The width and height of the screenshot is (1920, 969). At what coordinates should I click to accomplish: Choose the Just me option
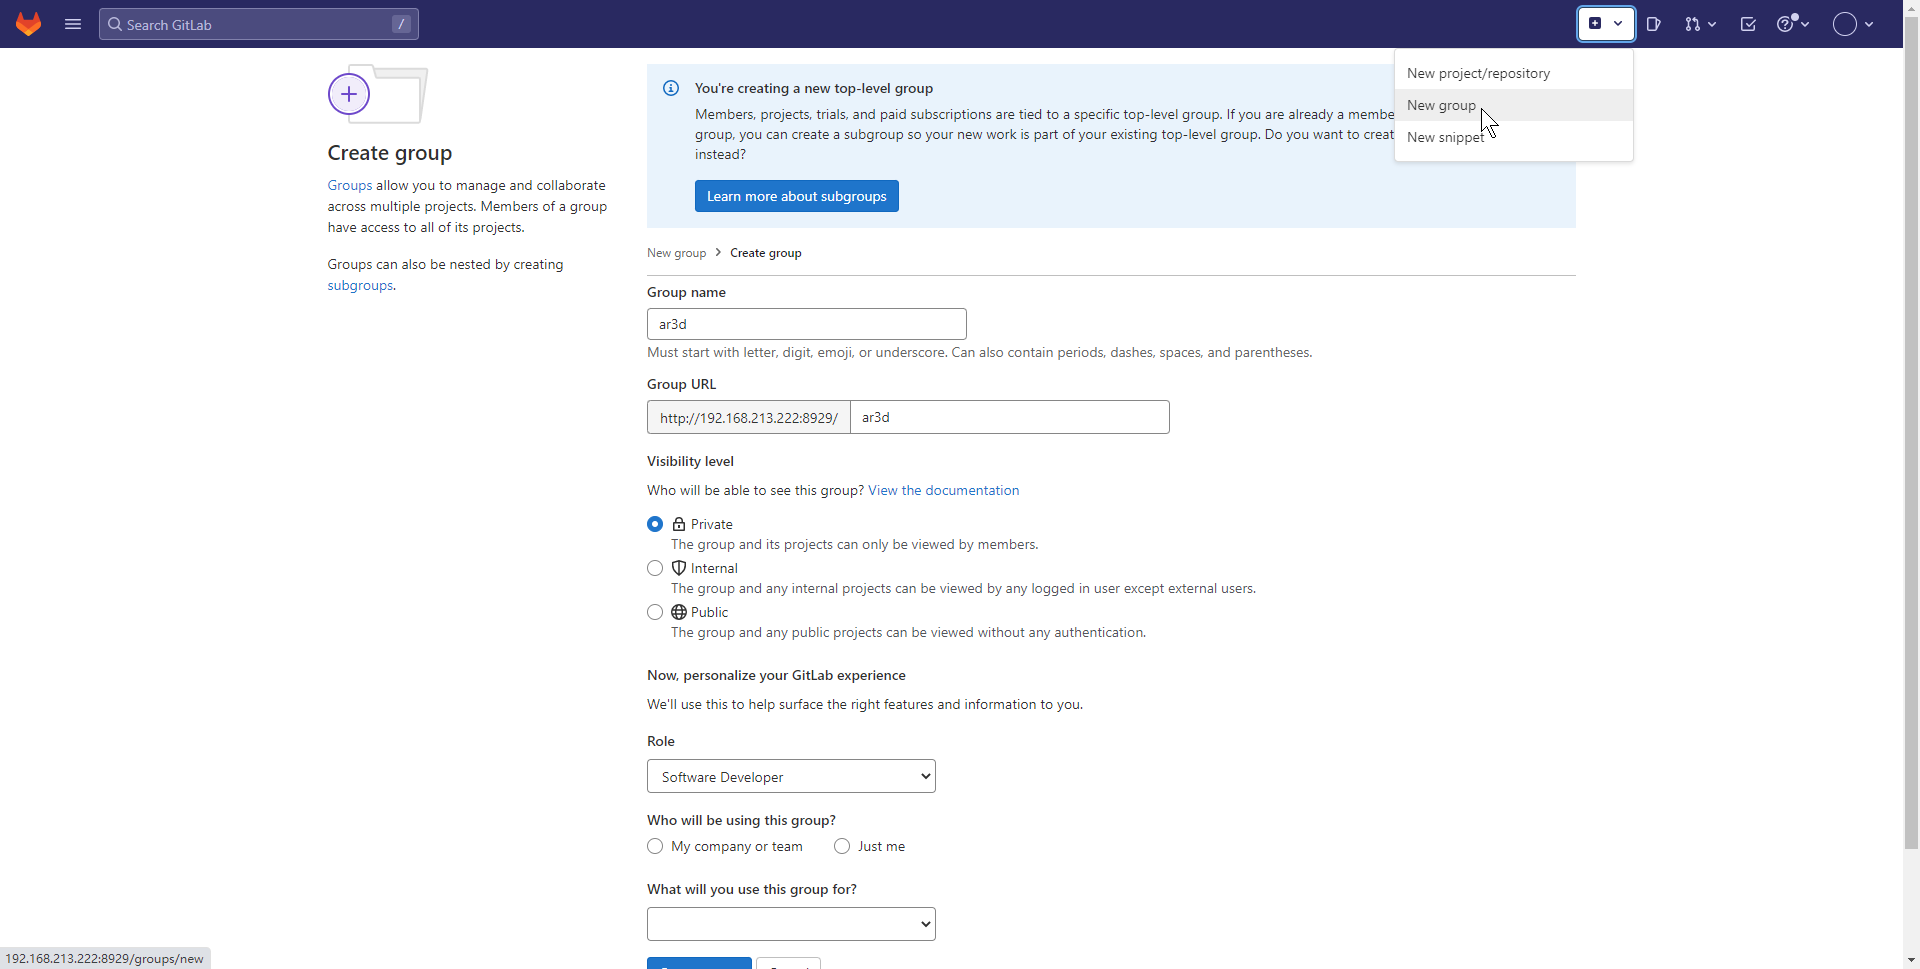pos(842,846)
